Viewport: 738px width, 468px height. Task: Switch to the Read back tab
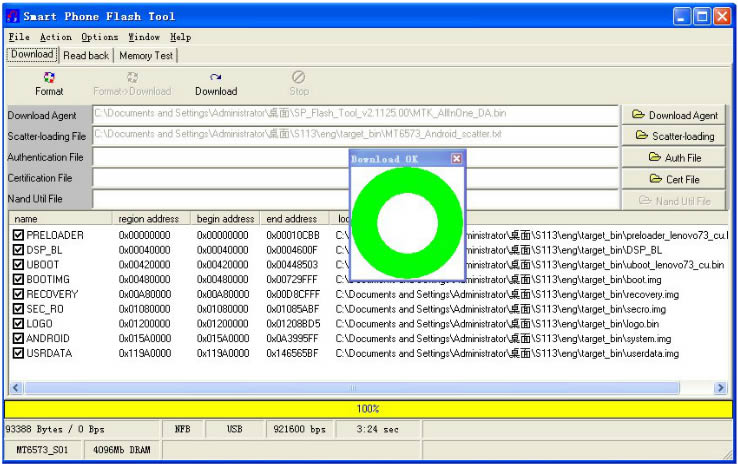[x=86, y=56]
